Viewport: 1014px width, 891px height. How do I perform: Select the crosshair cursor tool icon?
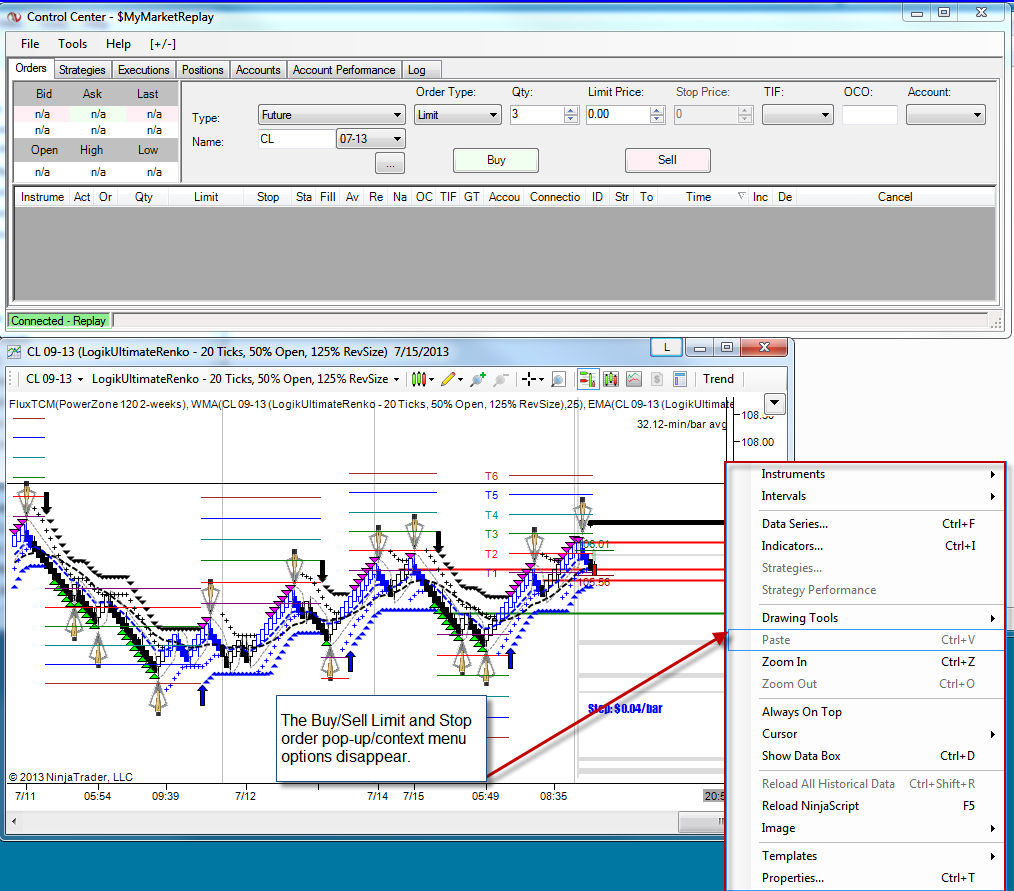pyautogui.click(x=530, y=379)
